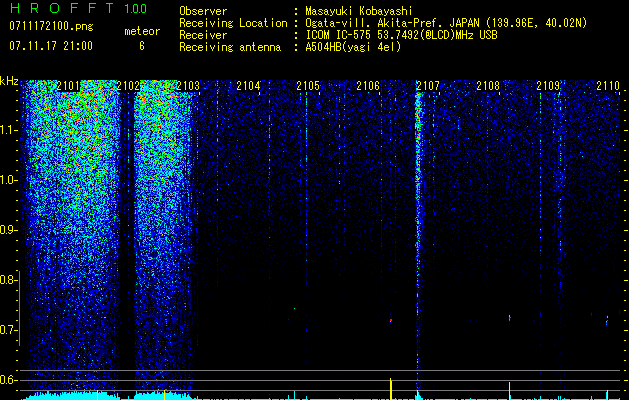
Task: Click the meteor echo dot before 2110
Action: coord(607,320)
